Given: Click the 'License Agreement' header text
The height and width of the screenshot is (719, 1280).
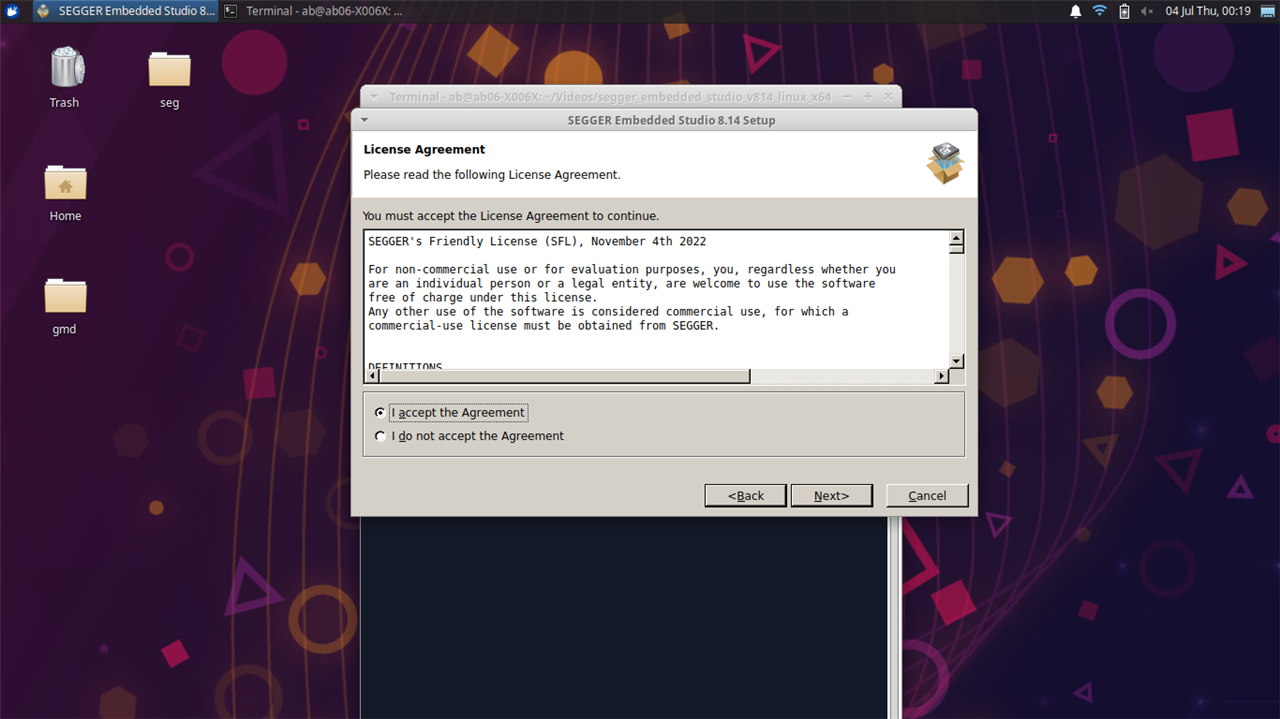Looking at the screenshot, I should (x=424, y=149).
